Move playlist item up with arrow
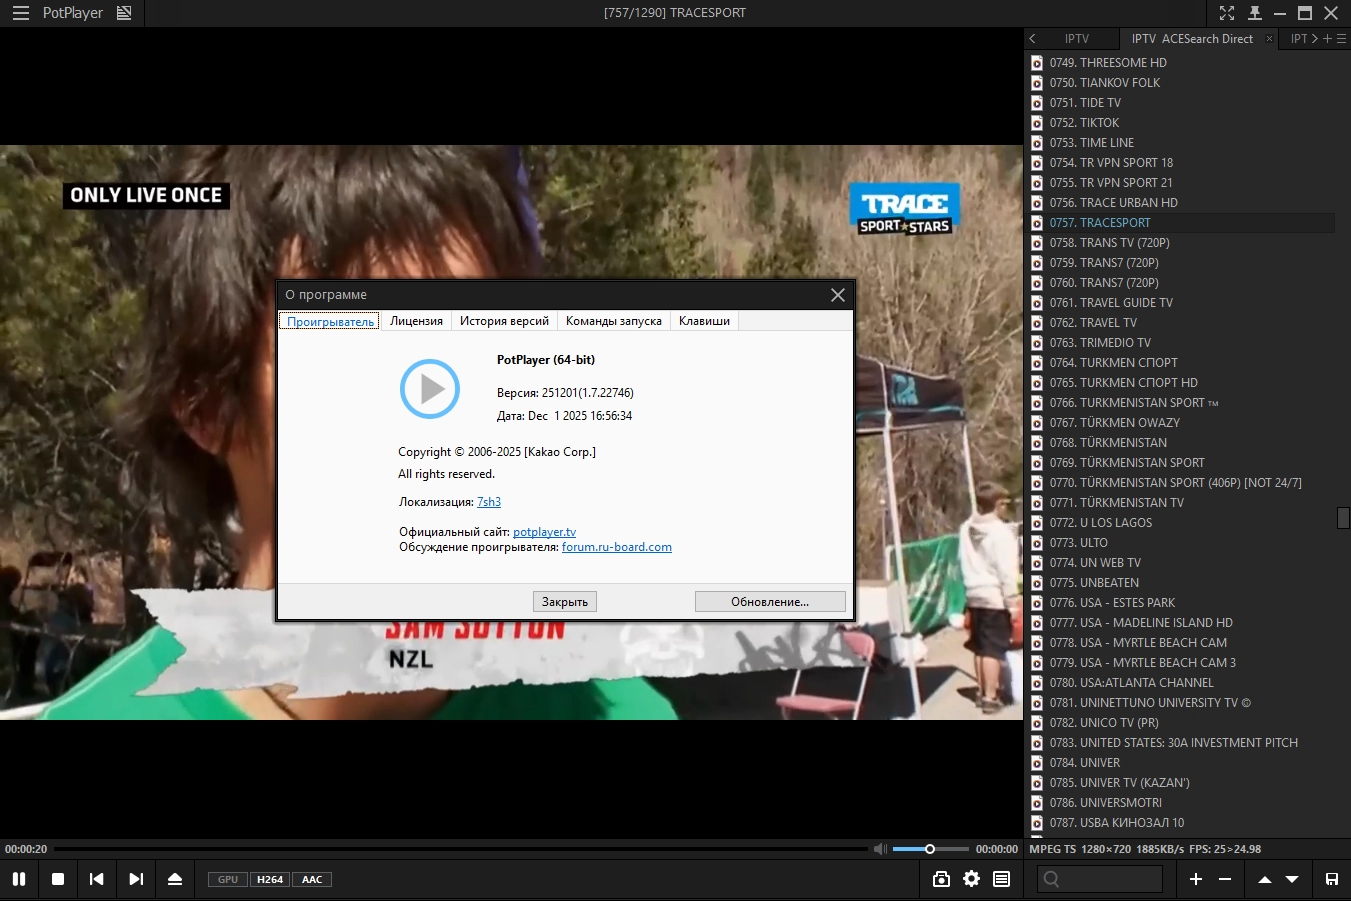 (x=1265, y=879)
